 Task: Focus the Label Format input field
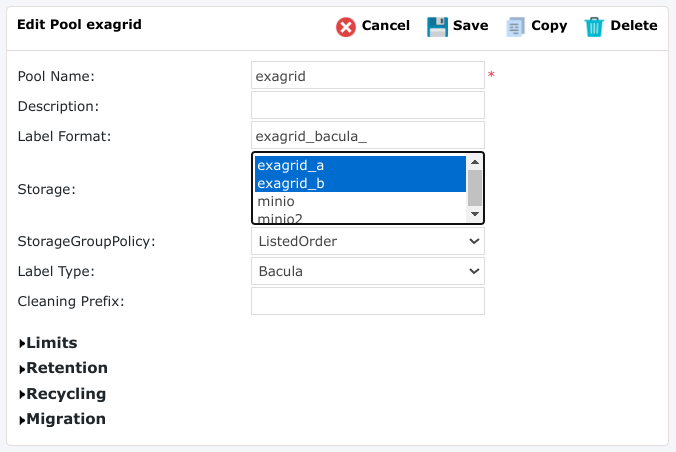(x=368, y=135)
